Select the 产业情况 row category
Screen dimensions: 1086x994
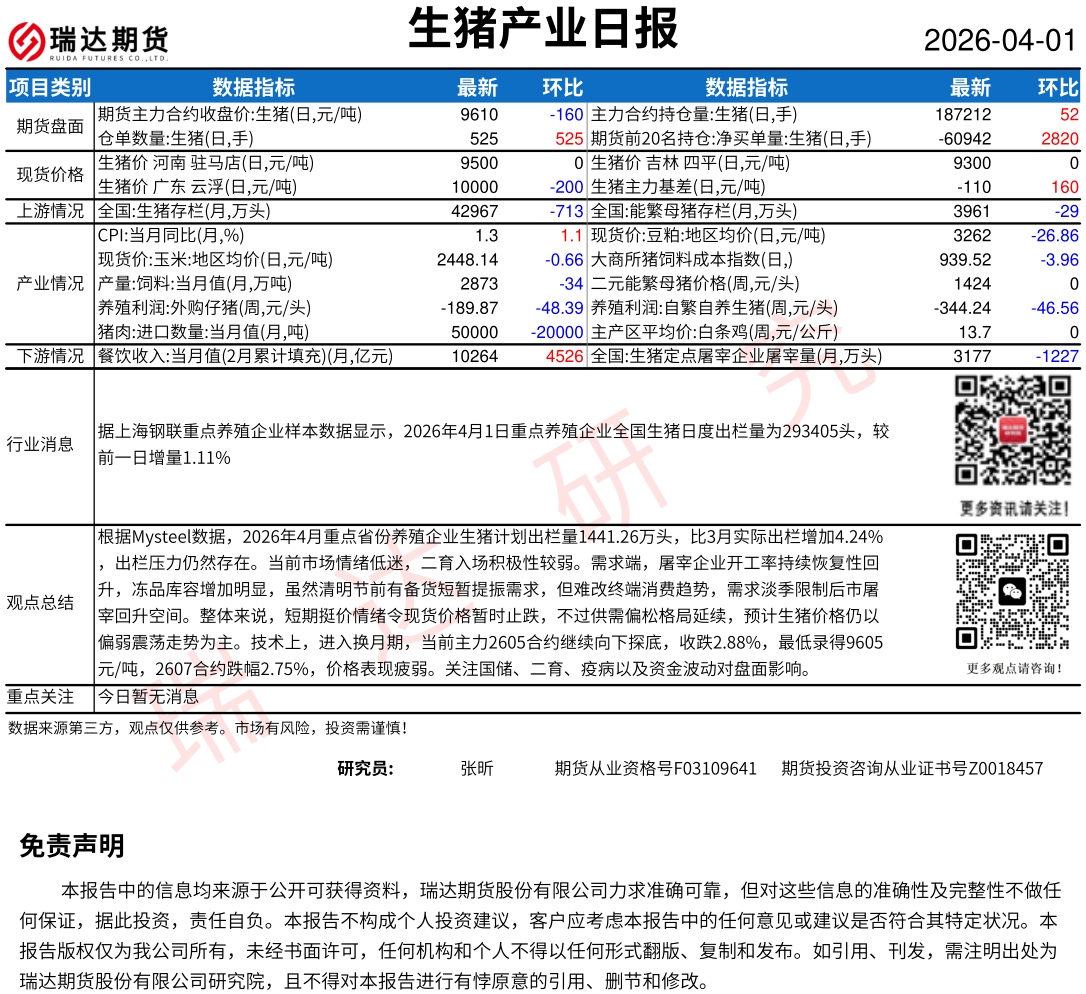[50, 283]
